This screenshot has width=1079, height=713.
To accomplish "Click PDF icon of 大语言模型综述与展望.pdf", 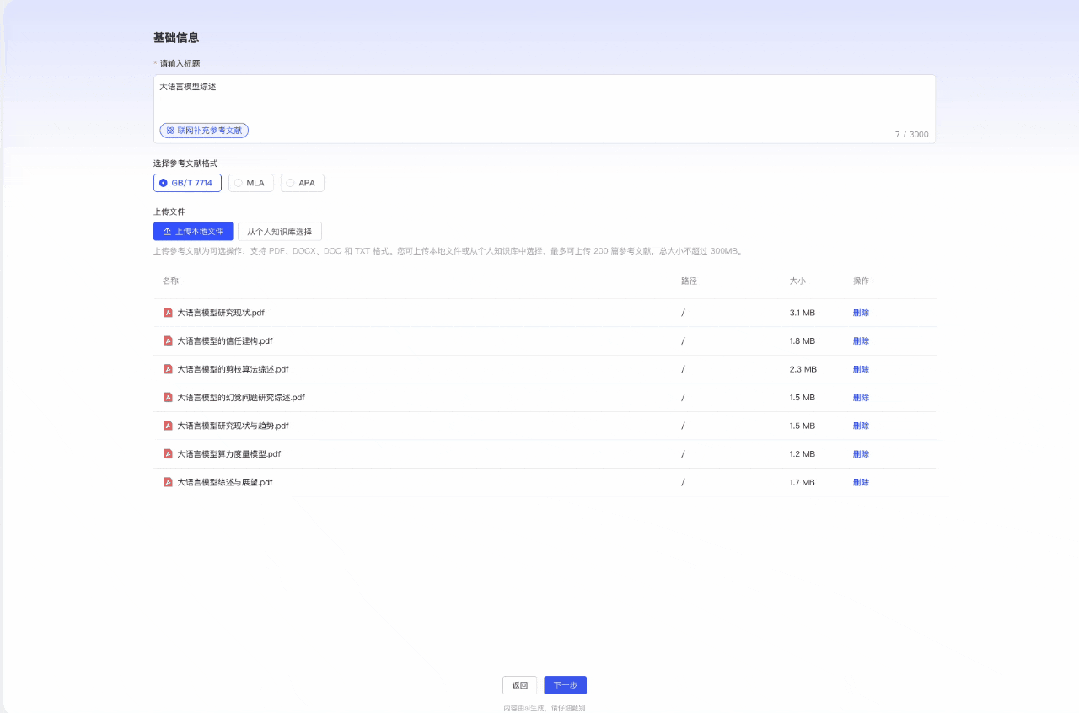I will [x=168, y=482].
